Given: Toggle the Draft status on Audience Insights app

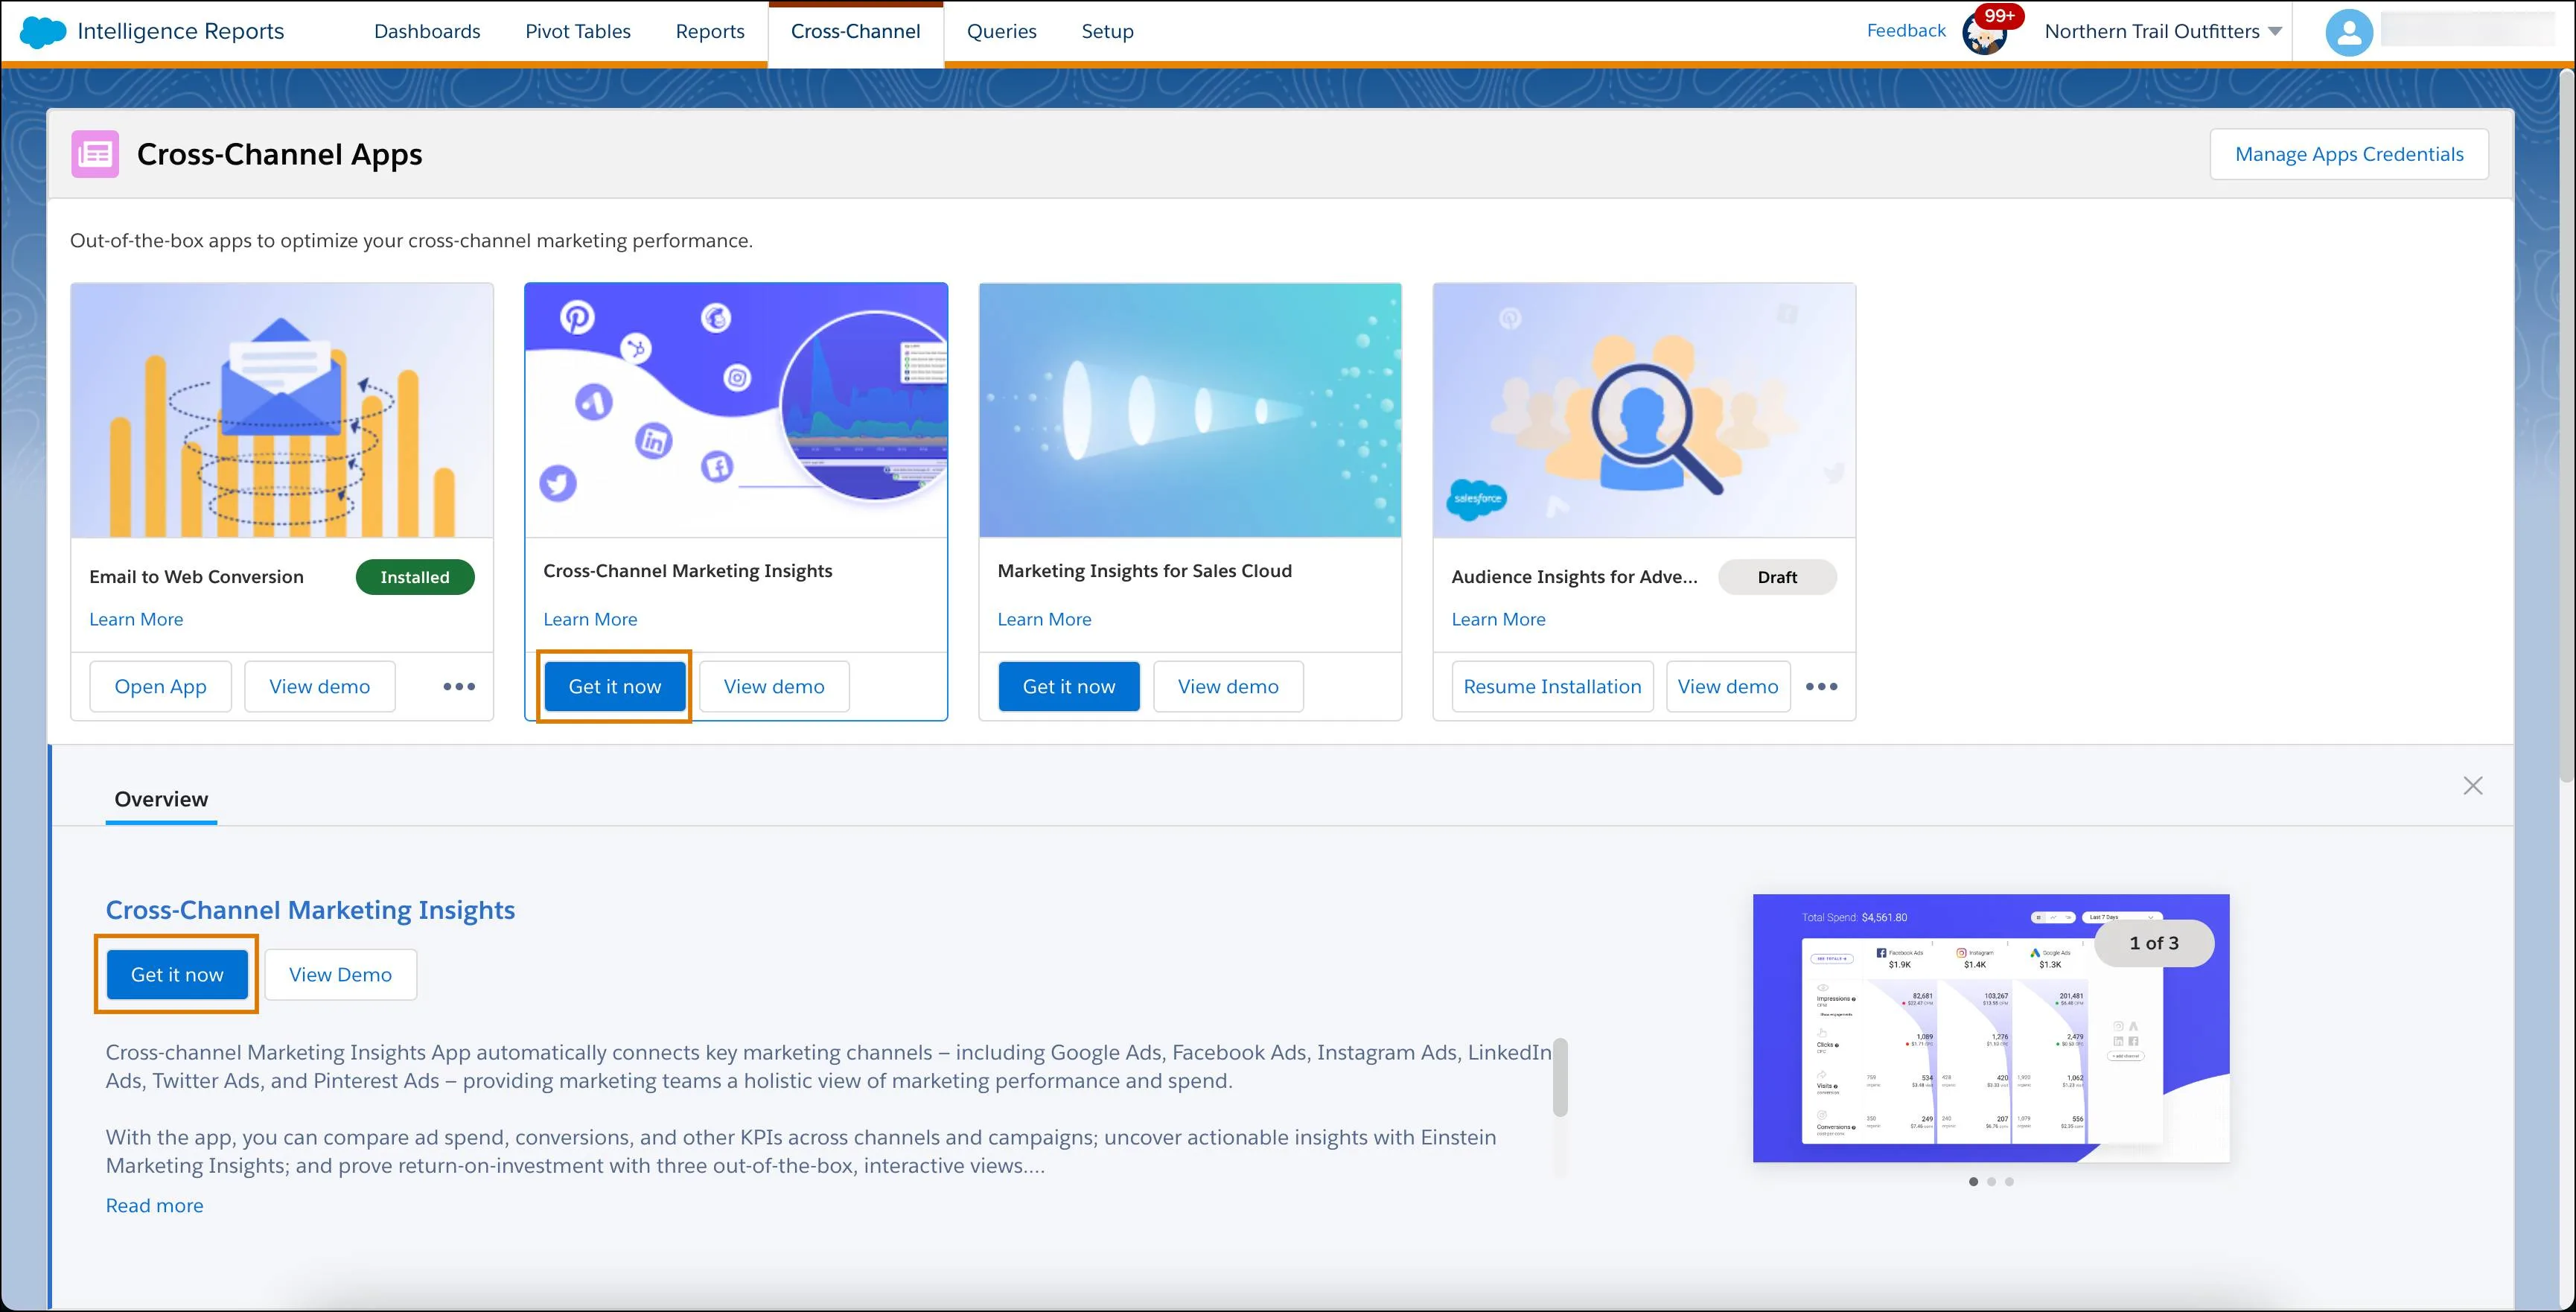Looking at the screenshot, I should (1776, 576).
